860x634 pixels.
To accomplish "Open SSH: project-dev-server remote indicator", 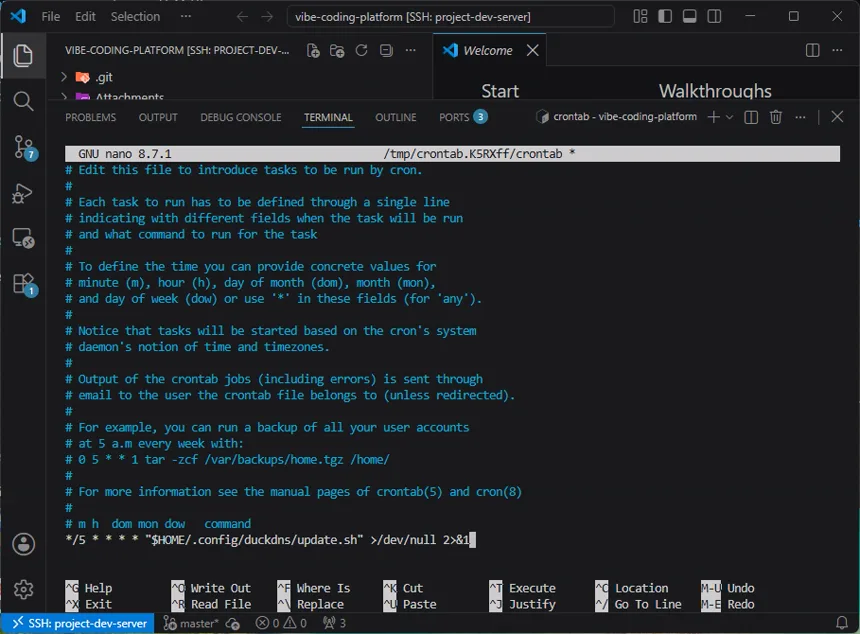I will [80, 623].
